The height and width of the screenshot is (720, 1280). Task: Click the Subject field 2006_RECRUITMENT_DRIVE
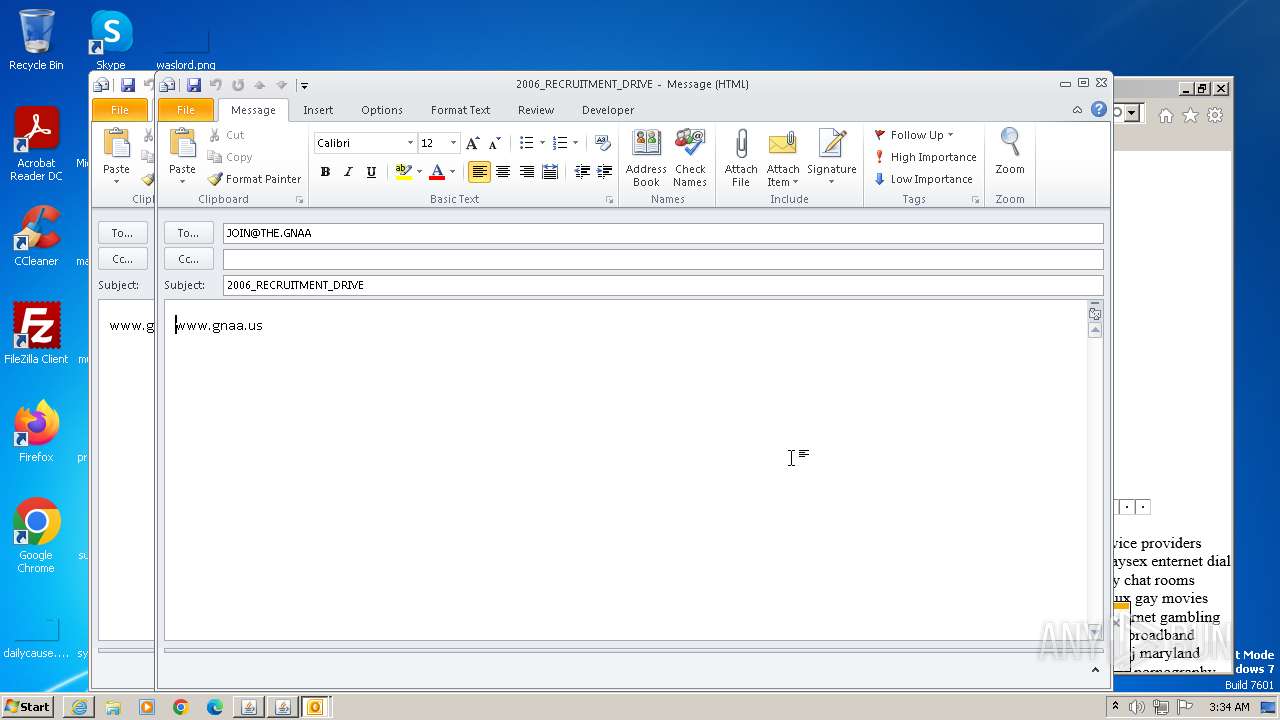click(x=663, y=285)
